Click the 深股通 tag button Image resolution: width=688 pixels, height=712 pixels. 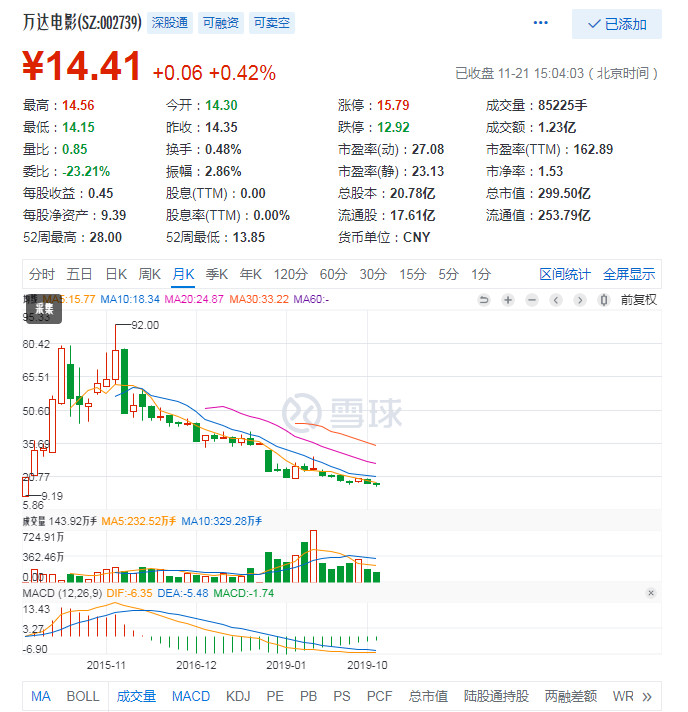pyautogui.click(x=171, y=22)
